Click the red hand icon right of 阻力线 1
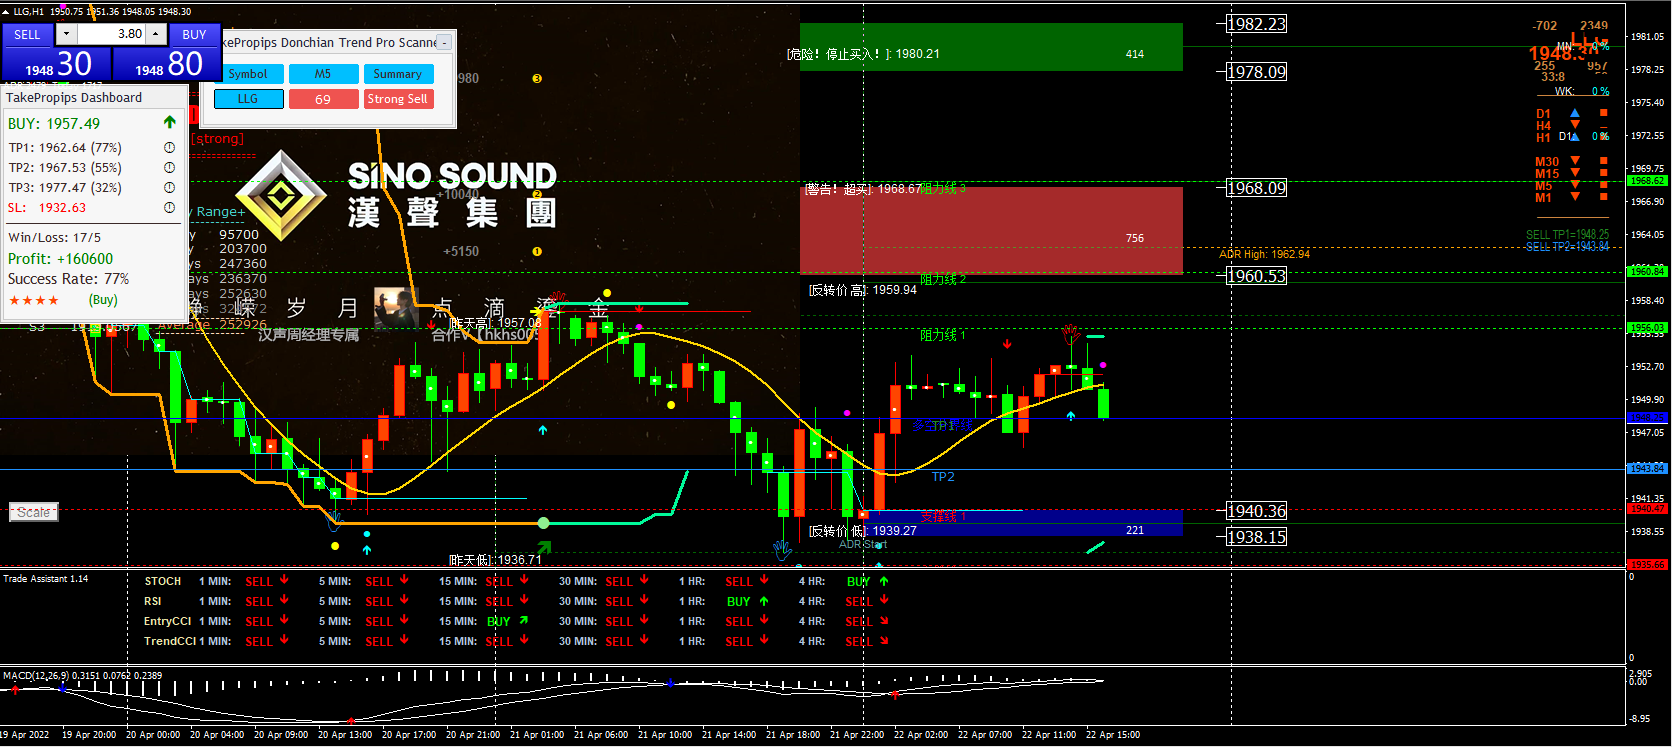The image size is (1673, 748). [x=1072, y=334]
